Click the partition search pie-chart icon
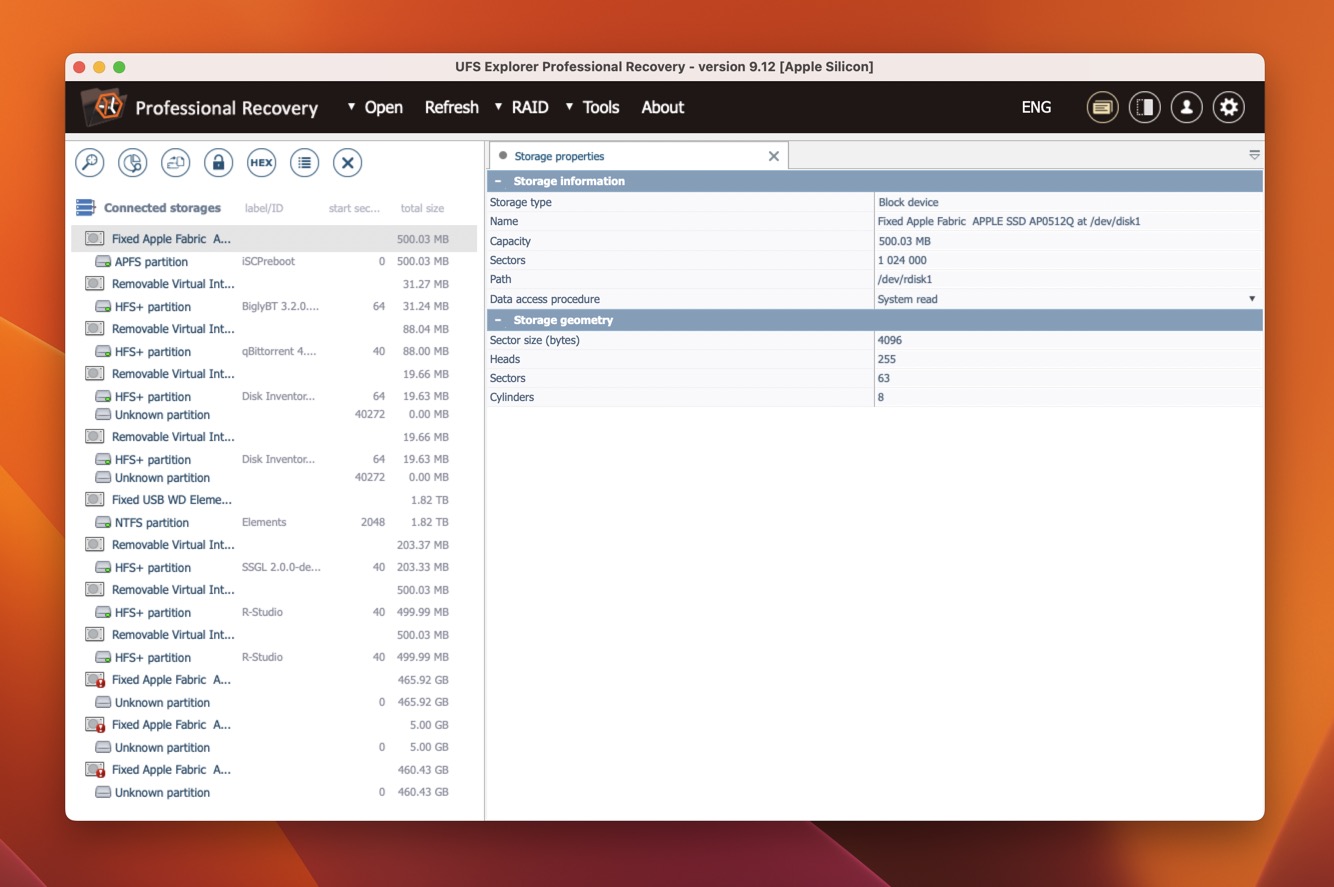 [x=133, y=163]
